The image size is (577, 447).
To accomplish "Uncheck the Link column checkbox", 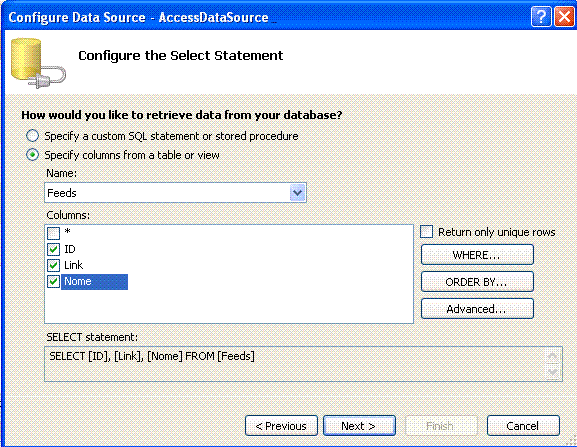I will 53,265.
